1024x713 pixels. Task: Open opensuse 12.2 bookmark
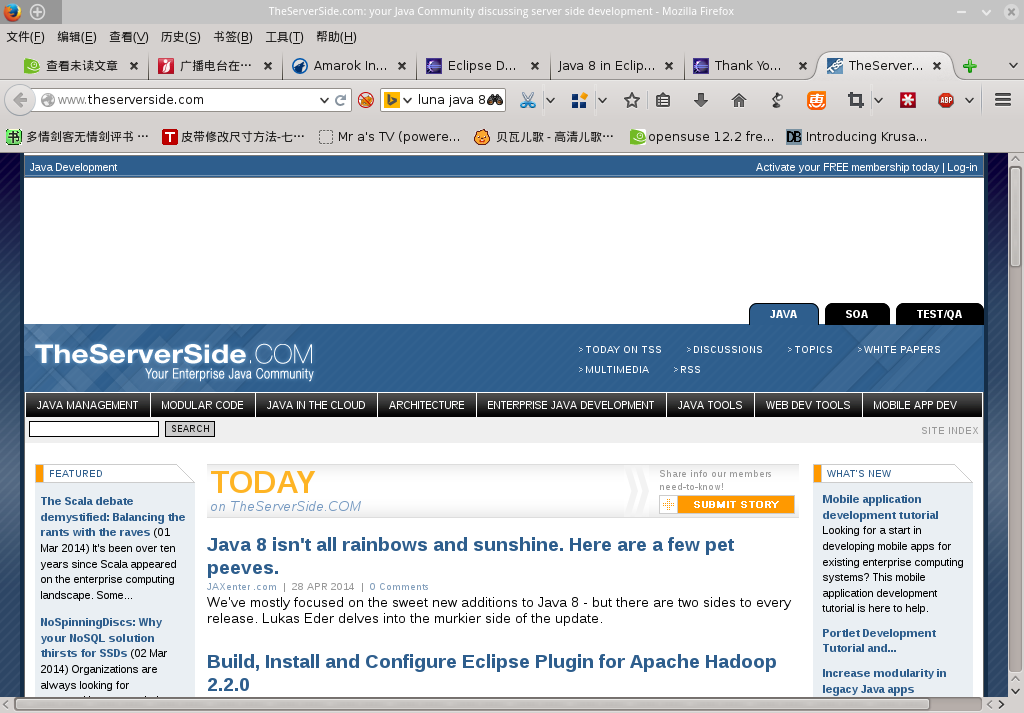[702, 137]
